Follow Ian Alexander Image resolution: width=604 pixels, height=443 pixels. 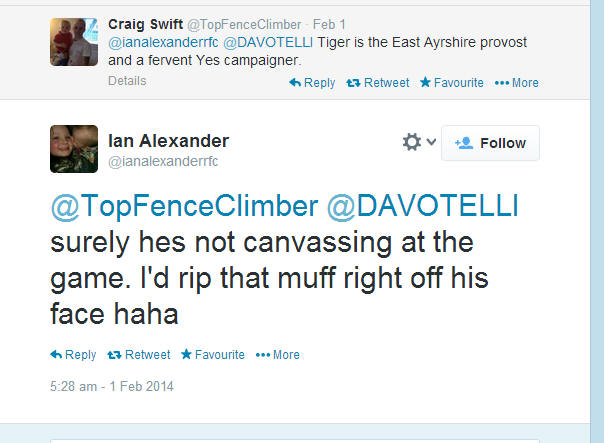(490, 143)
